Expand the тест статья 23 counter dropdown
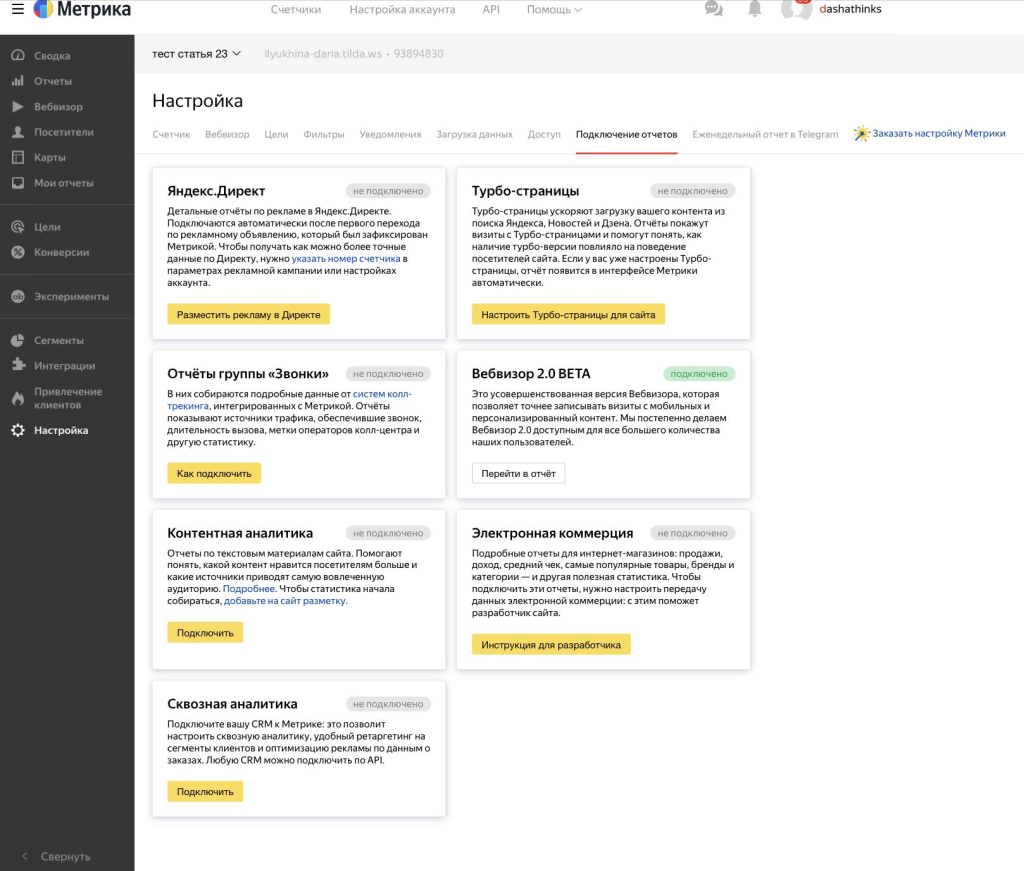Viewport: 1024px width, 871px height. (x=197, y=54)
